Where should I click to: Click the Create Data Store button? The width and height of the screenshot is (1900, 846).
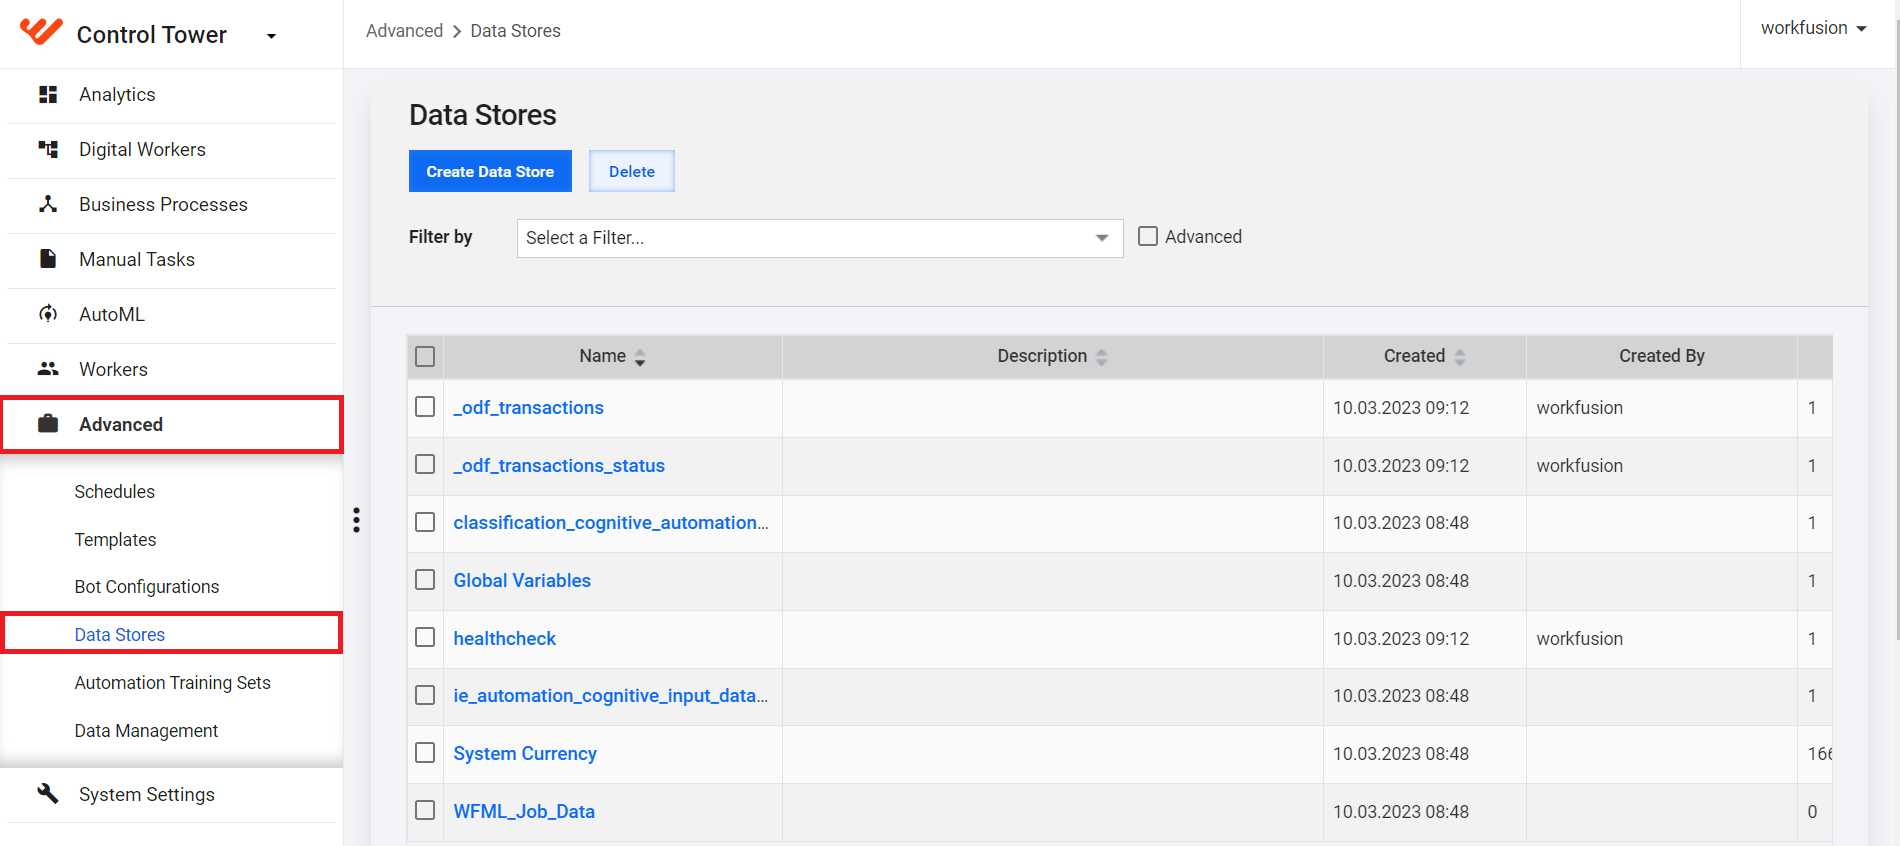click(490, 171)
